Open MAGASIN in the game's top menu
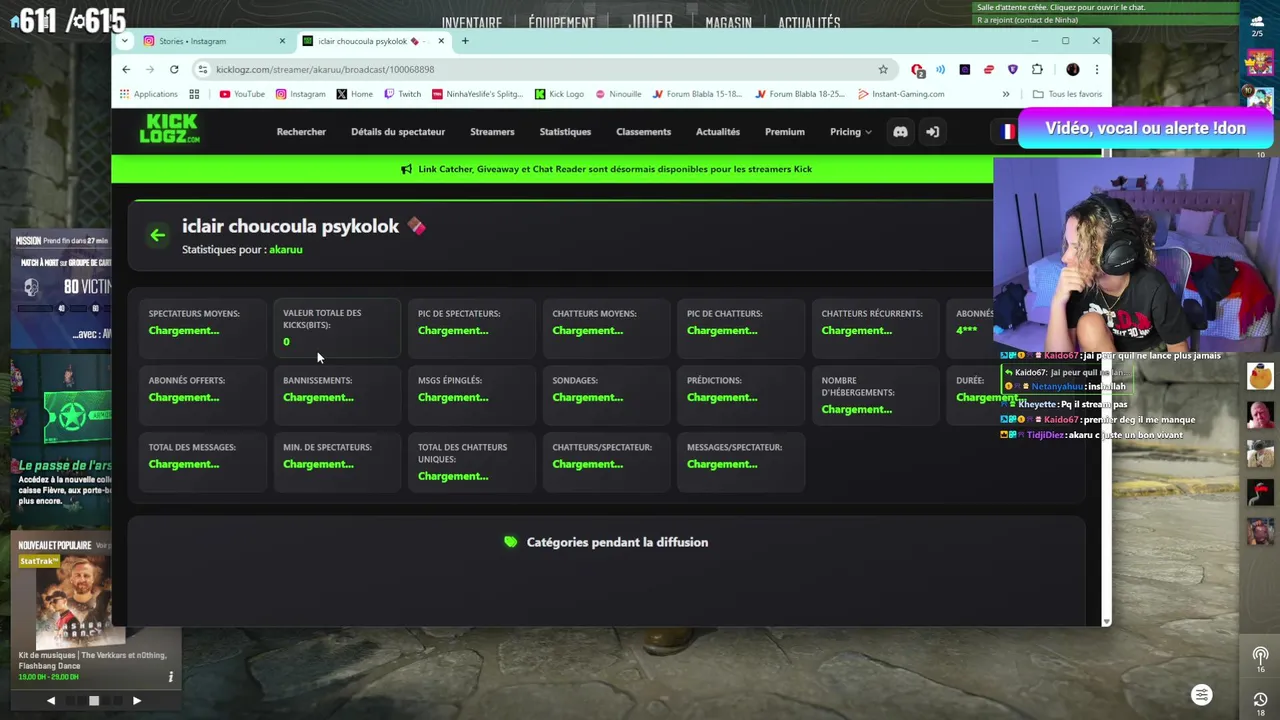 (728, 22)
